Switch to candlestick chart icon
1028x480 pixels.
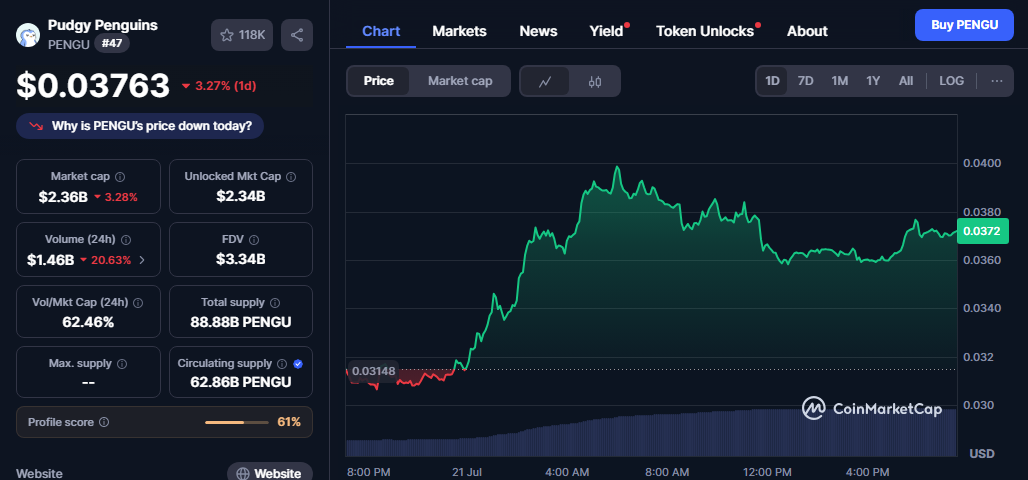point(595,81)
